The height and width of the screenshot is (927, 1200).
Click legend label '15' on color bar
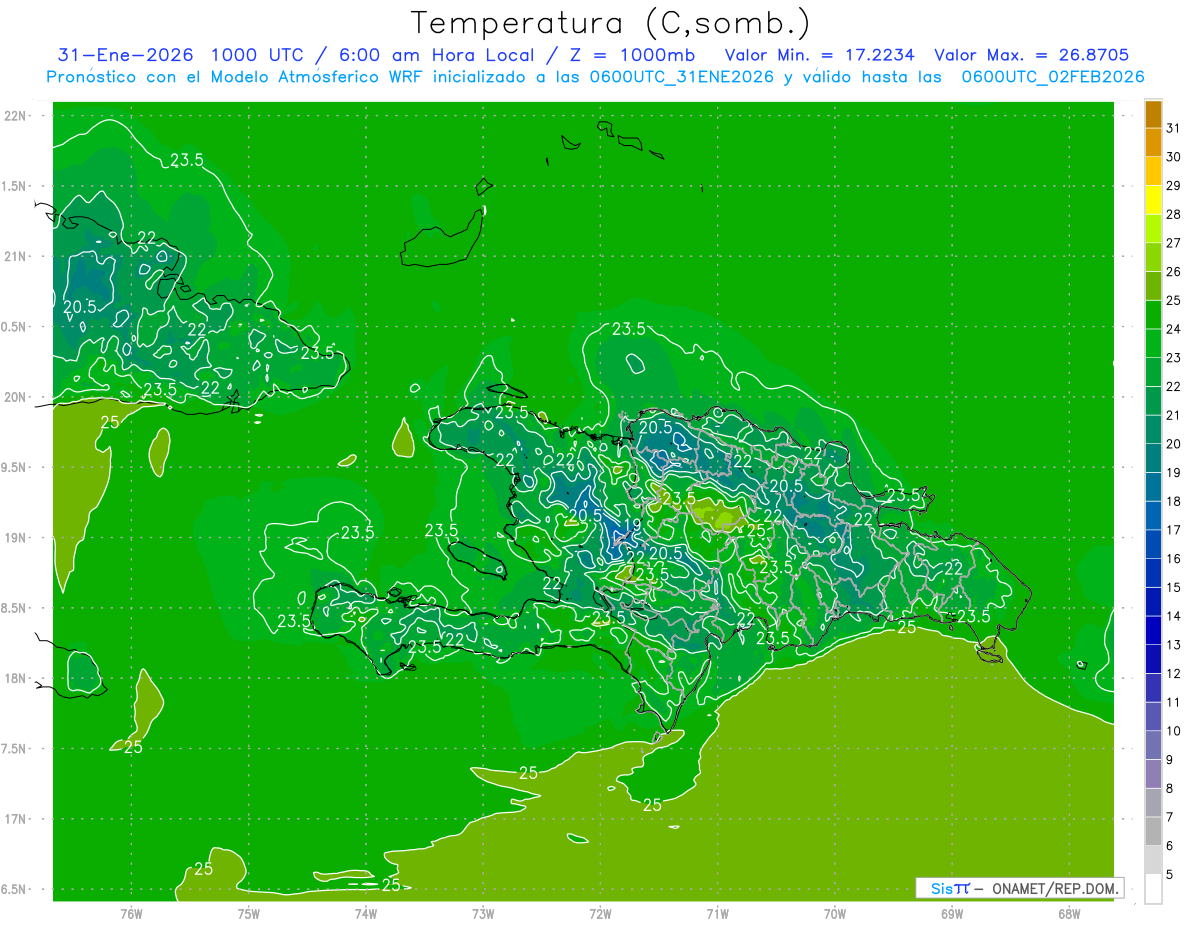click(1174, 588)
